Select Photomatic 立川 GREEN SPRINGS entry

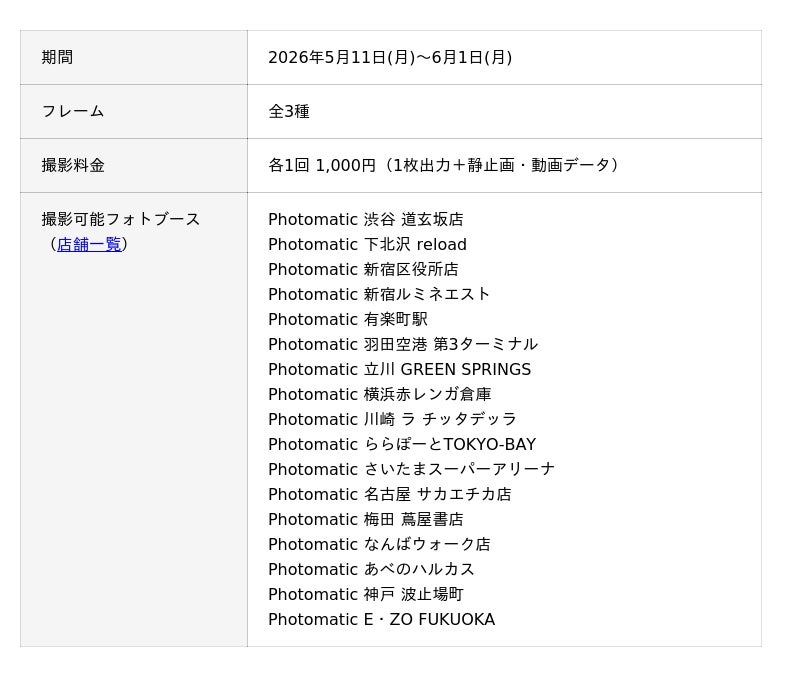(399, 369)
